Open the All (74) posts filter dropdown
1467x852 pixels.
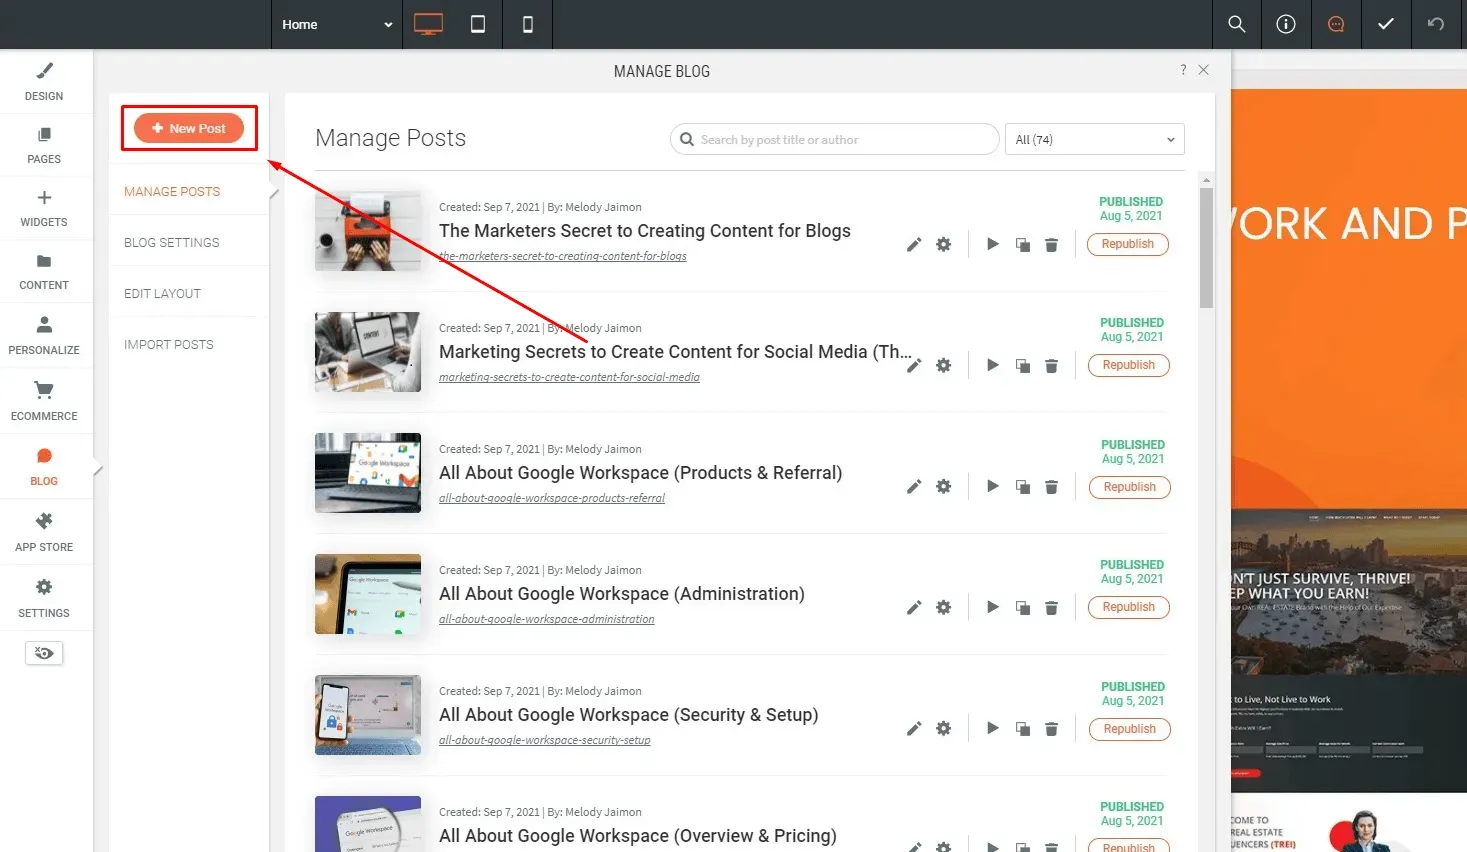(x=1093, y=139)
